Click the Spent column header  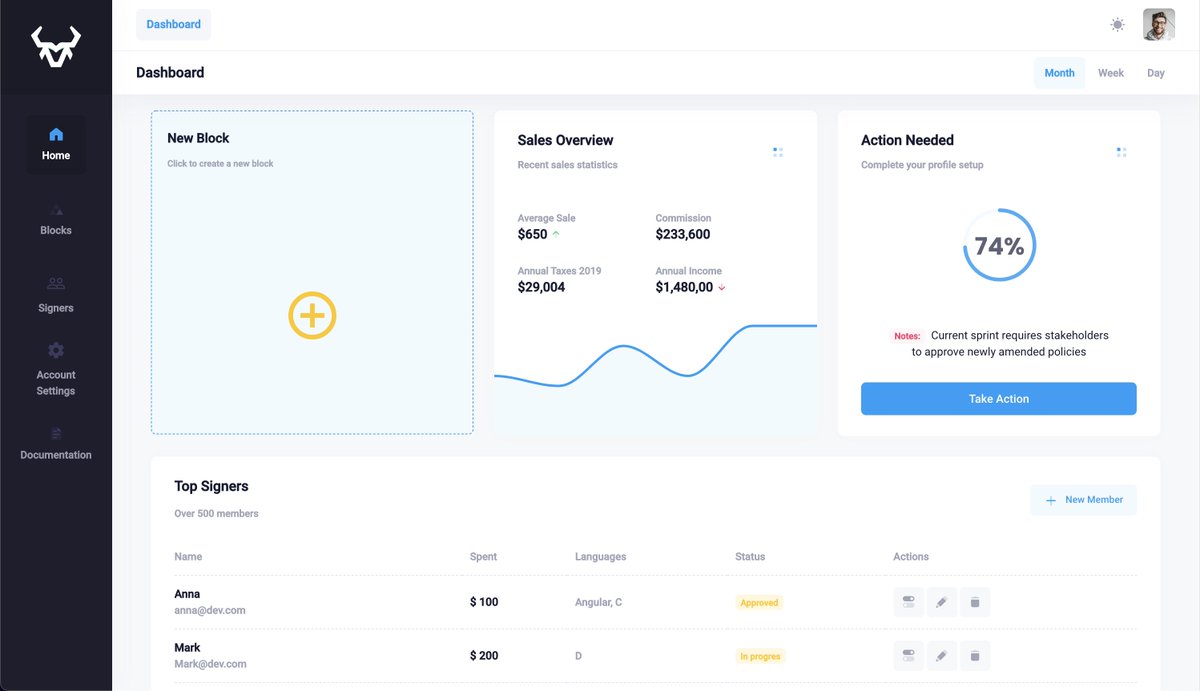tap(483, 557)
